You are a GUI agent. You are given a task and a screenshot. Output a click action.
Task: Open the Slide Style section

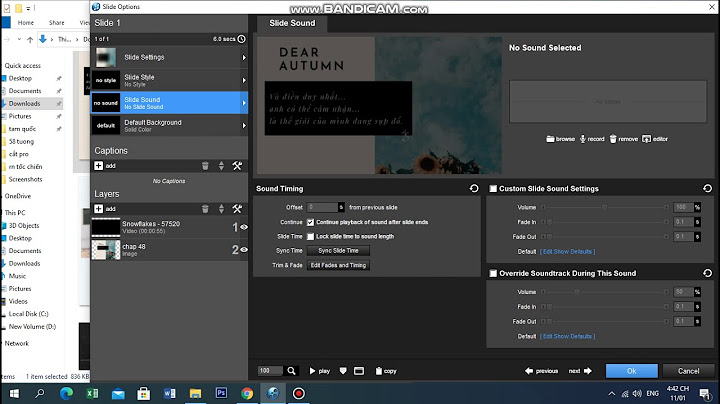pos(169,80)
